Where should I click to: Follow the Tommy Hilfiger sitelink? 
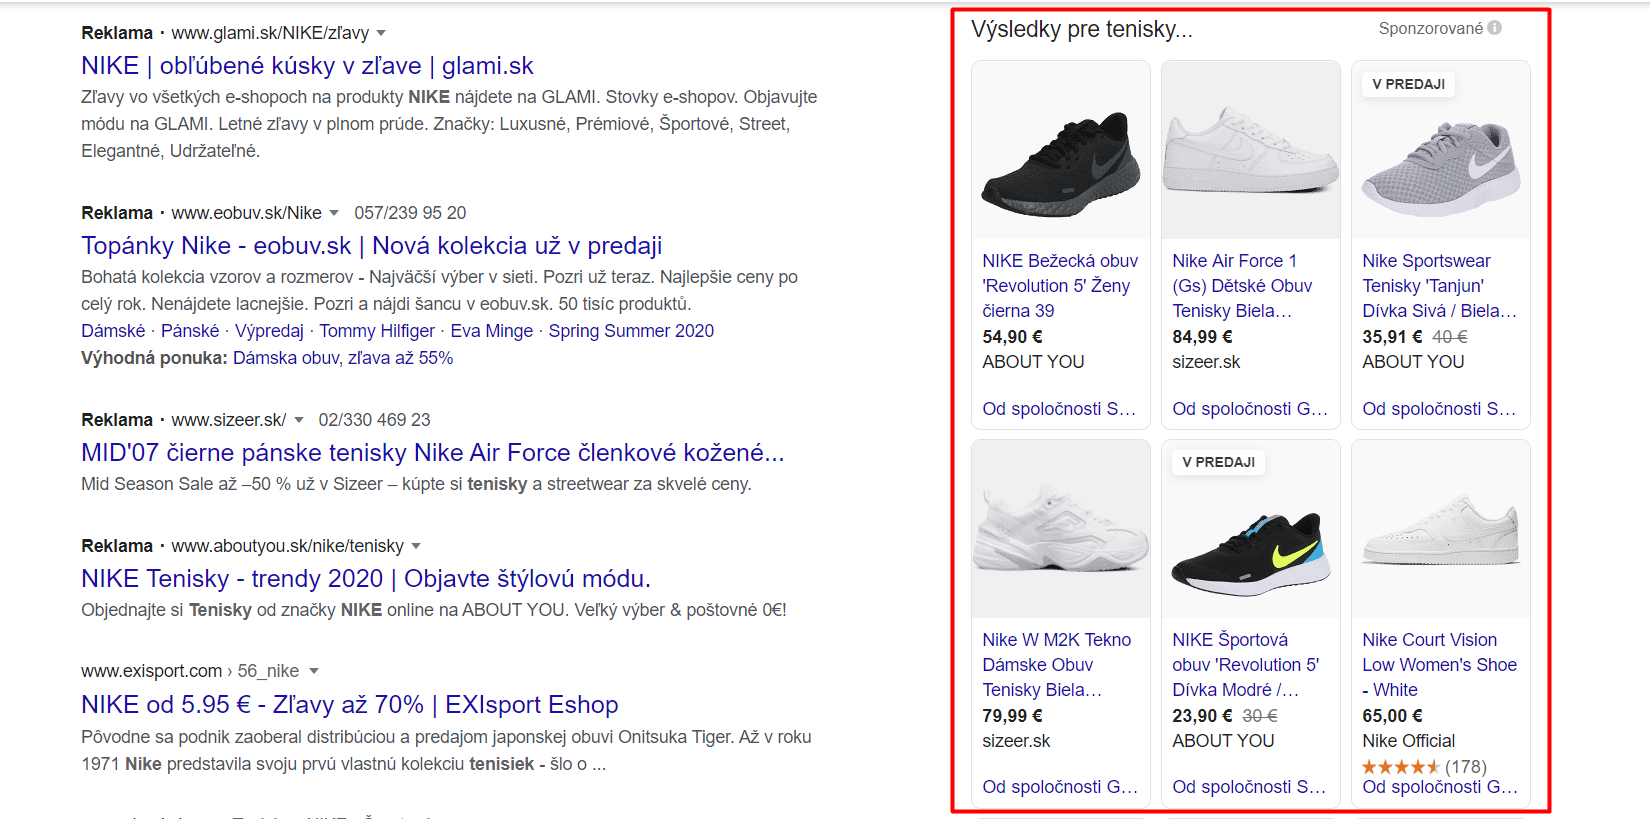tap(377, 331)
